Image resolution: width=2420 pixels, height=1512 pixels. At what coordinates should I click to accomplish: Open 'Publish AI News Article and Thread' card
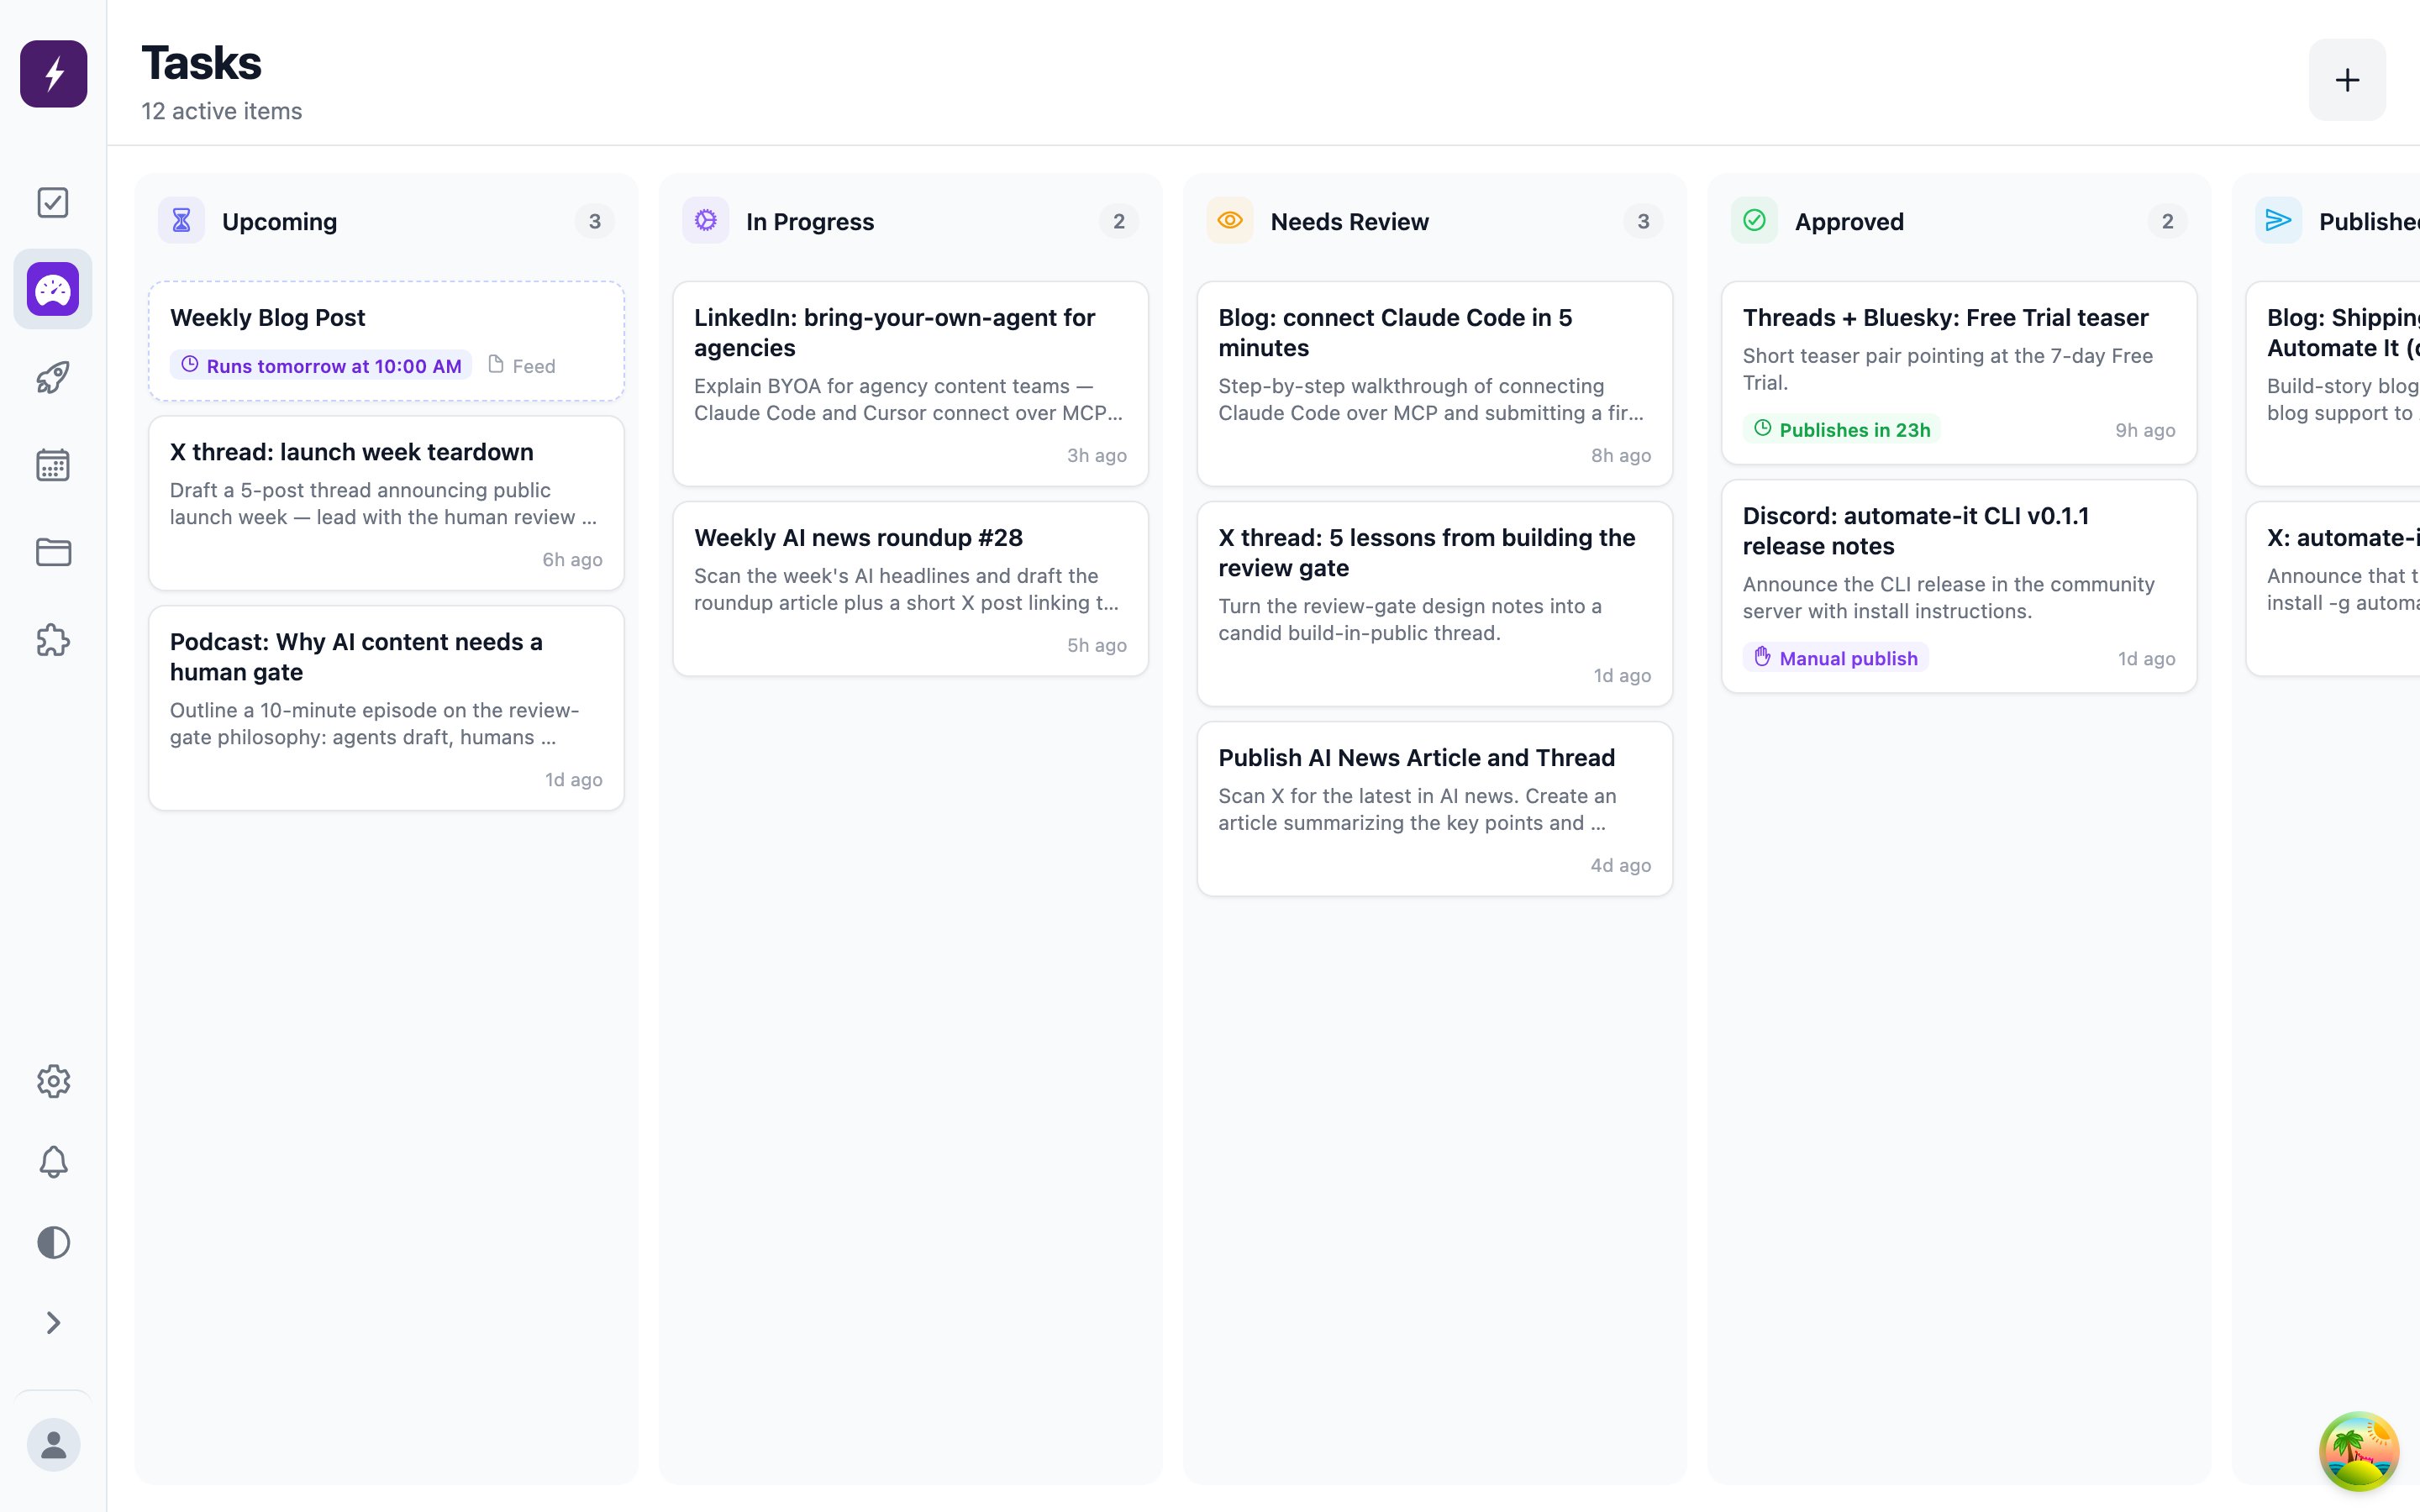click(x=1434, y=809)
